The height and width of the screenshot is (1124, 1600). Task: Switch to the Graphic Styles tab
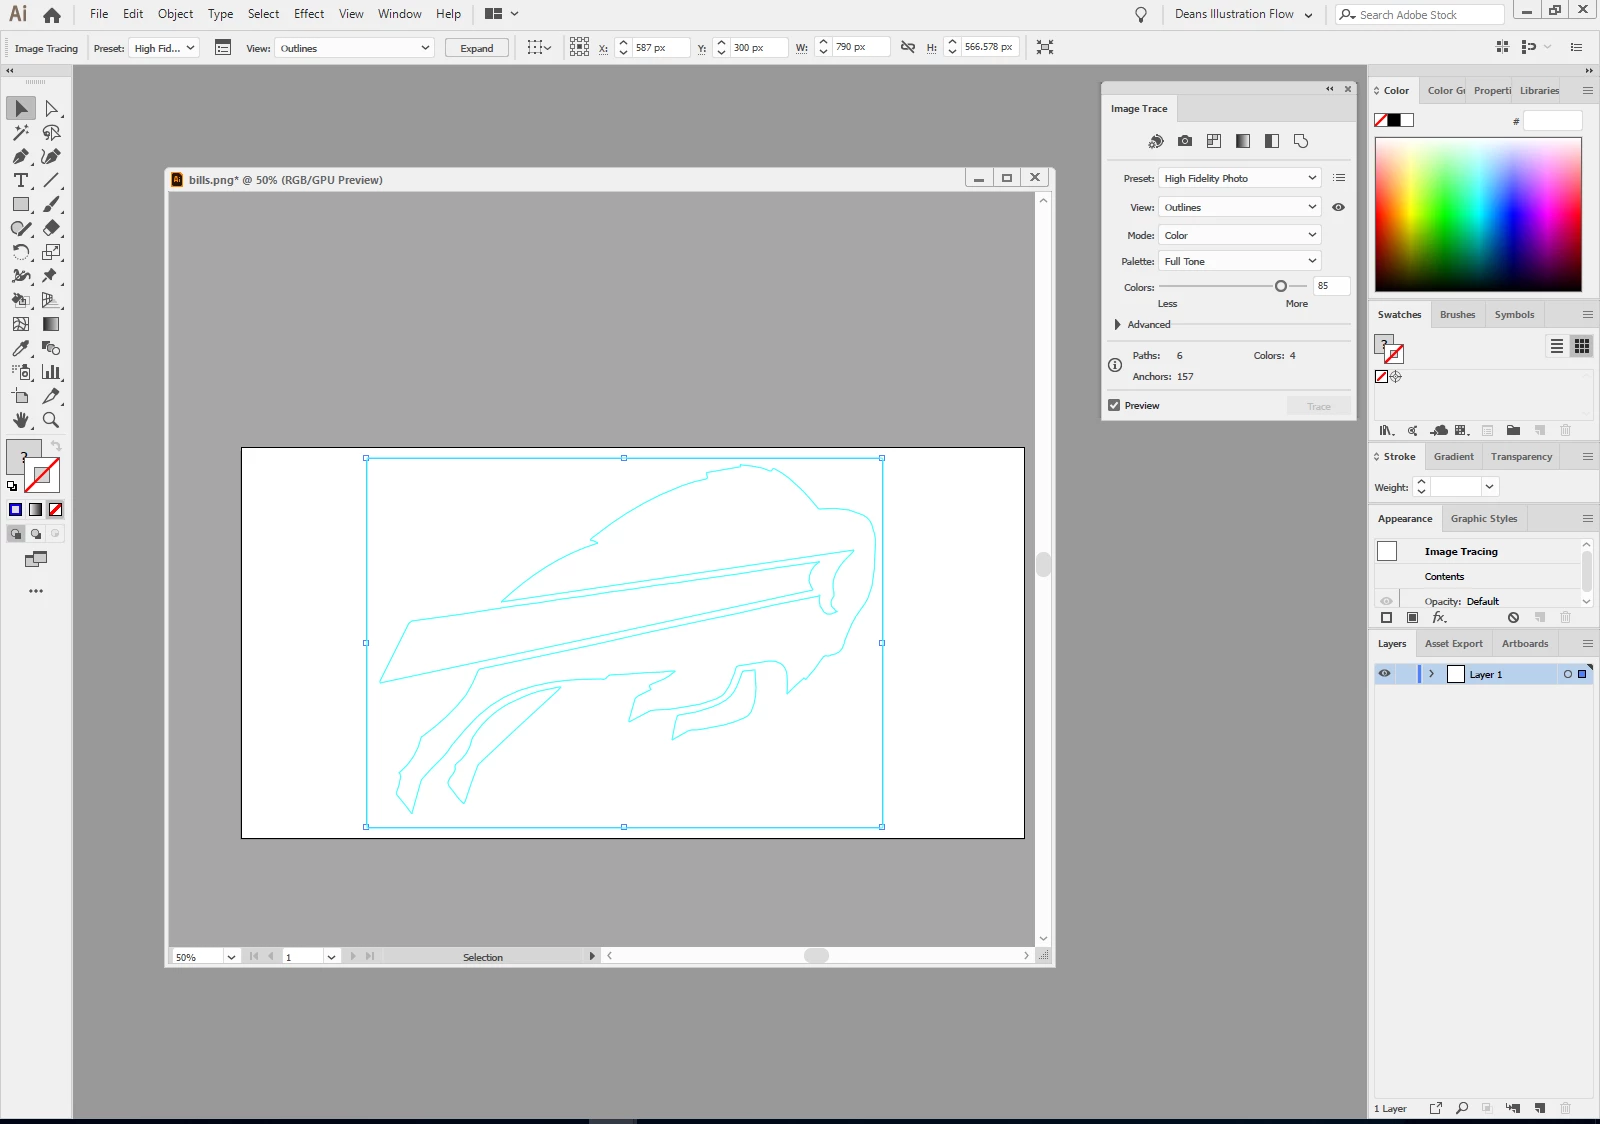1484,519
